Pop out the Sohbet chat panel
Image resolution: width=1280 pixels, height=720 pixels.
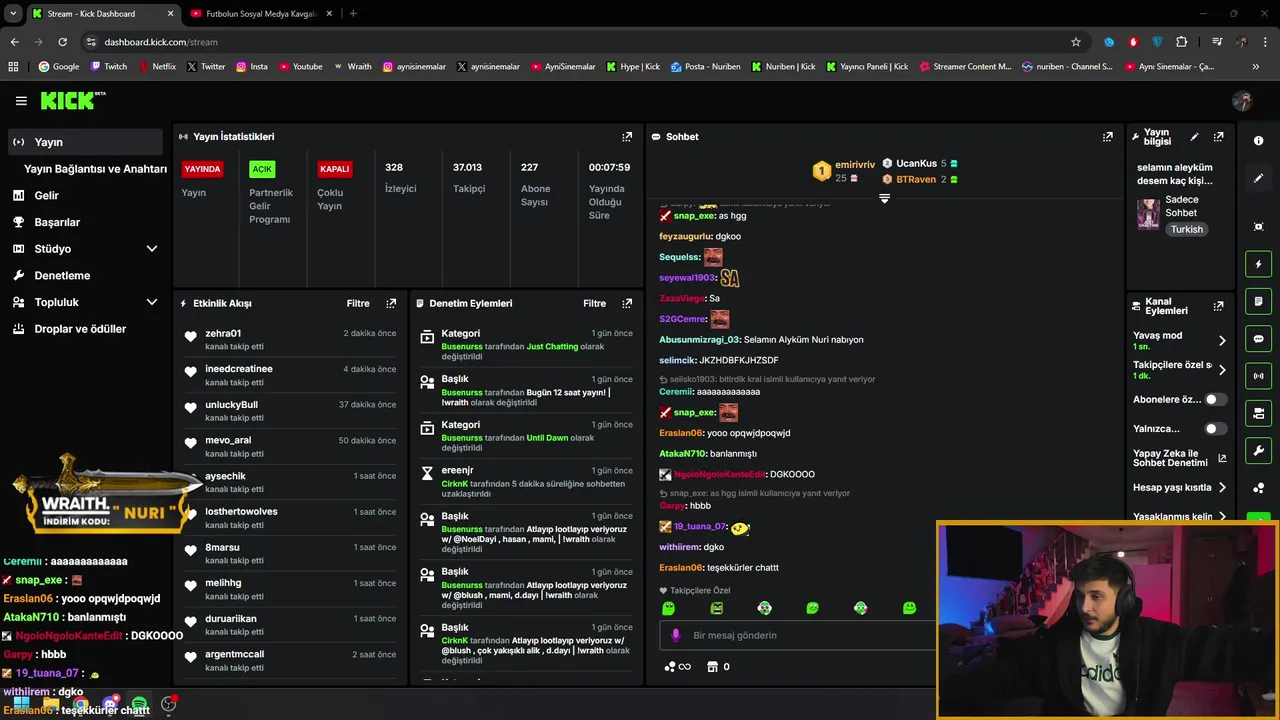1108,137
